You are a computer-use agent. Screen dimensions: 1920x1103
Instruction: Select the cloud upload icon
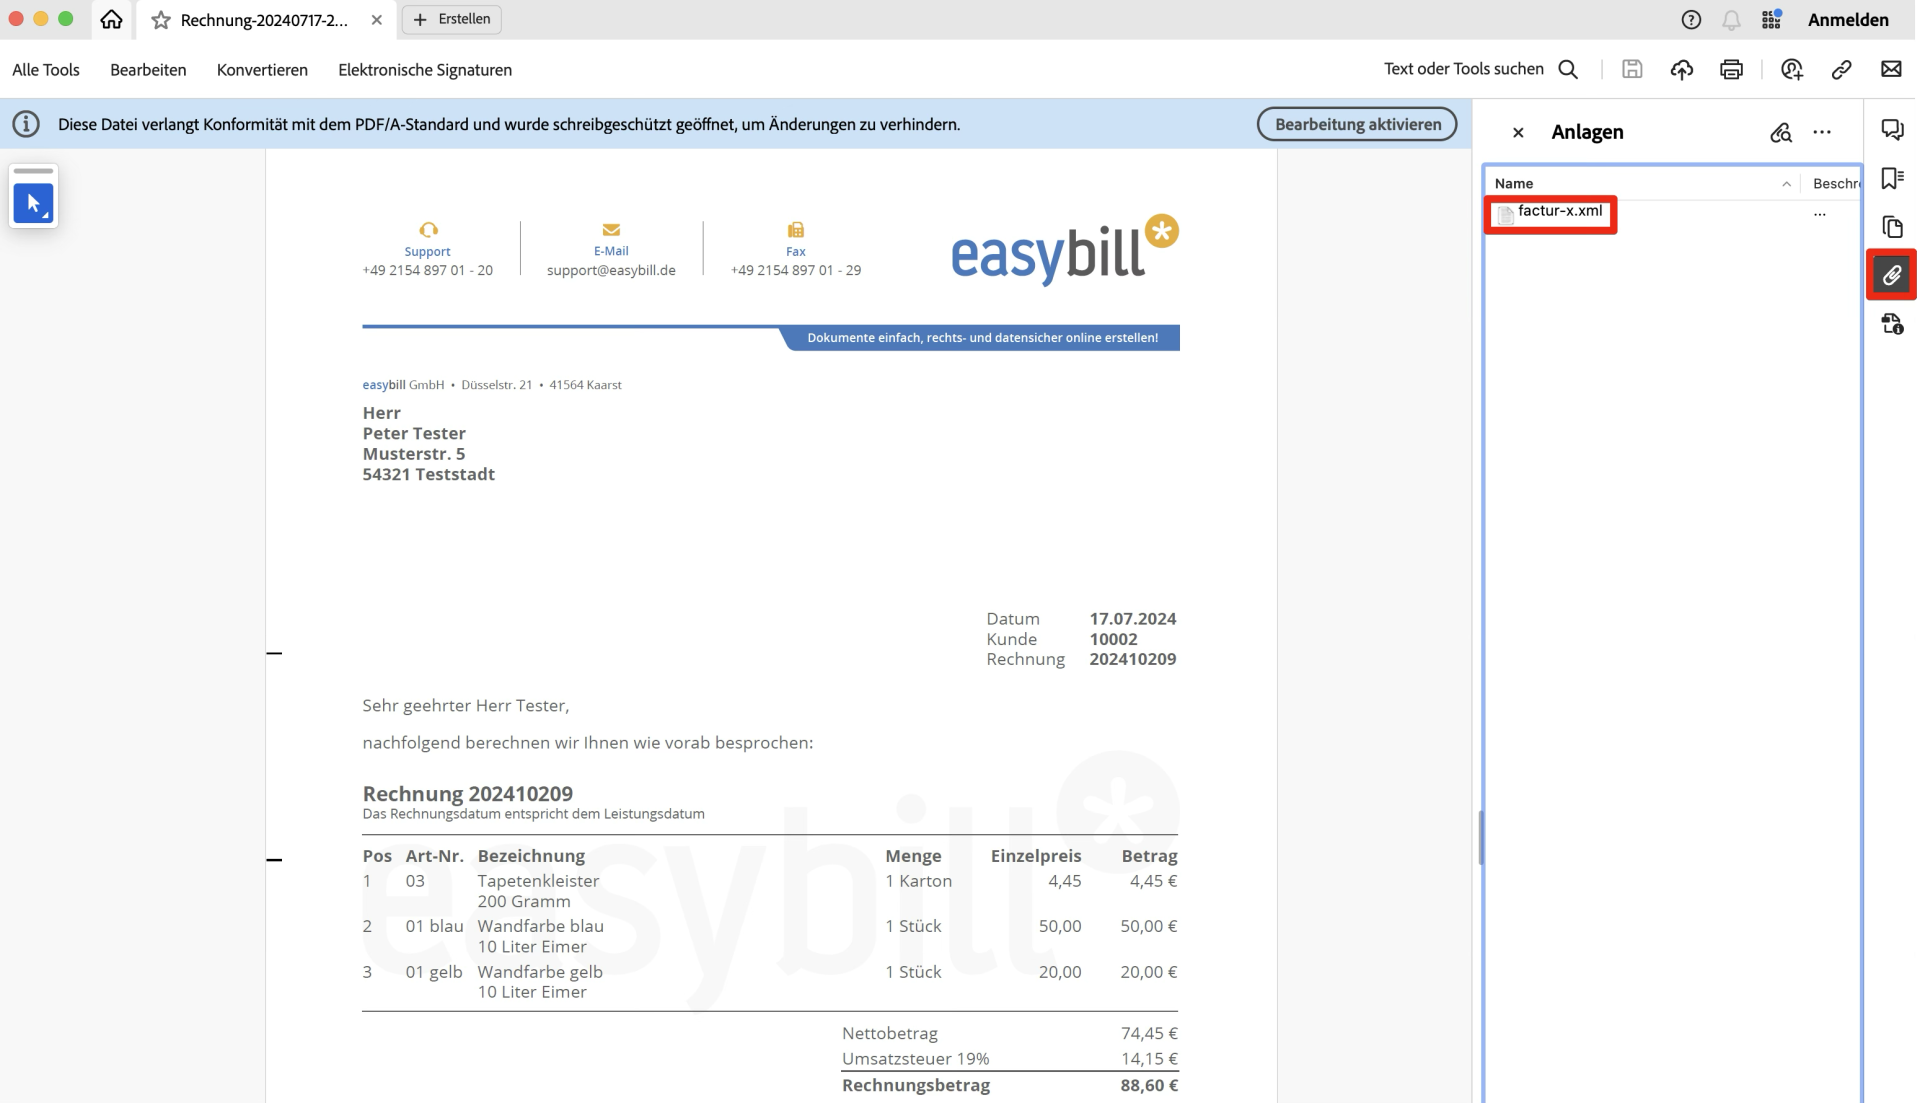click(x=1682, y=69)
